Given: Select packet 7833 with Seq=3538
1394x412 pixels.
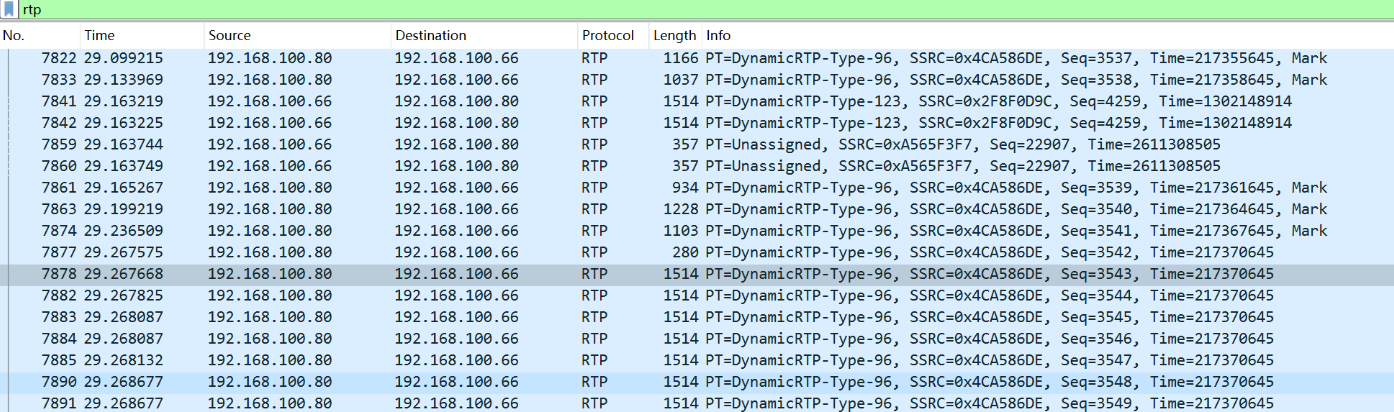Looking at the screenshot, I should [697, 80].
